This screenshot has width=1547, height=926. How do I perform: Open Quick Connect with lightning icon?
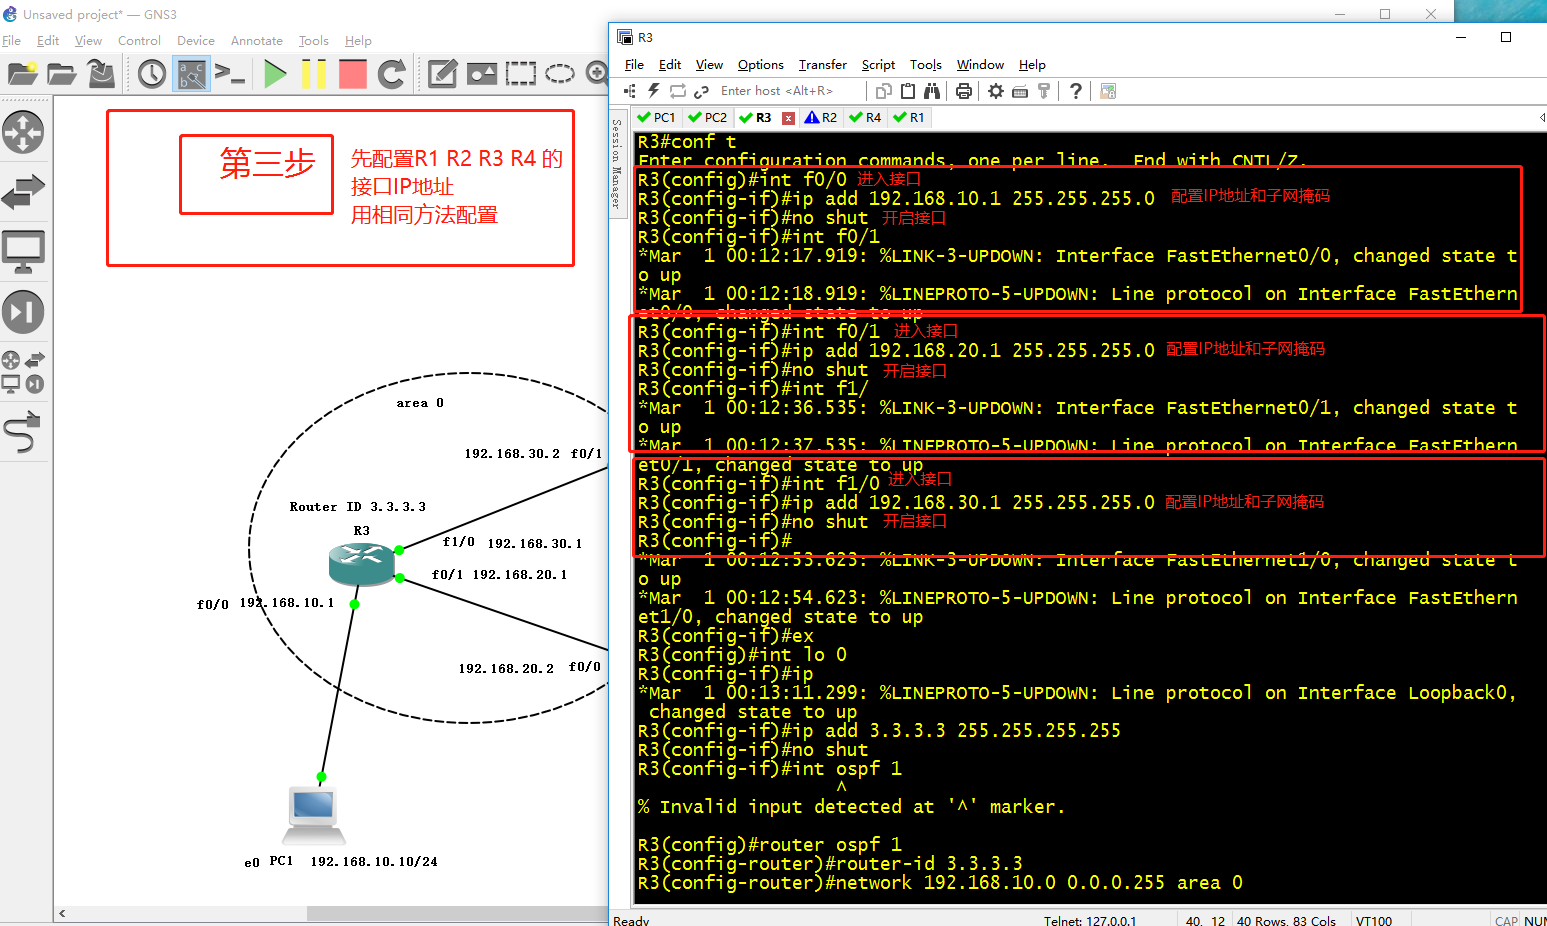(651, 90)
